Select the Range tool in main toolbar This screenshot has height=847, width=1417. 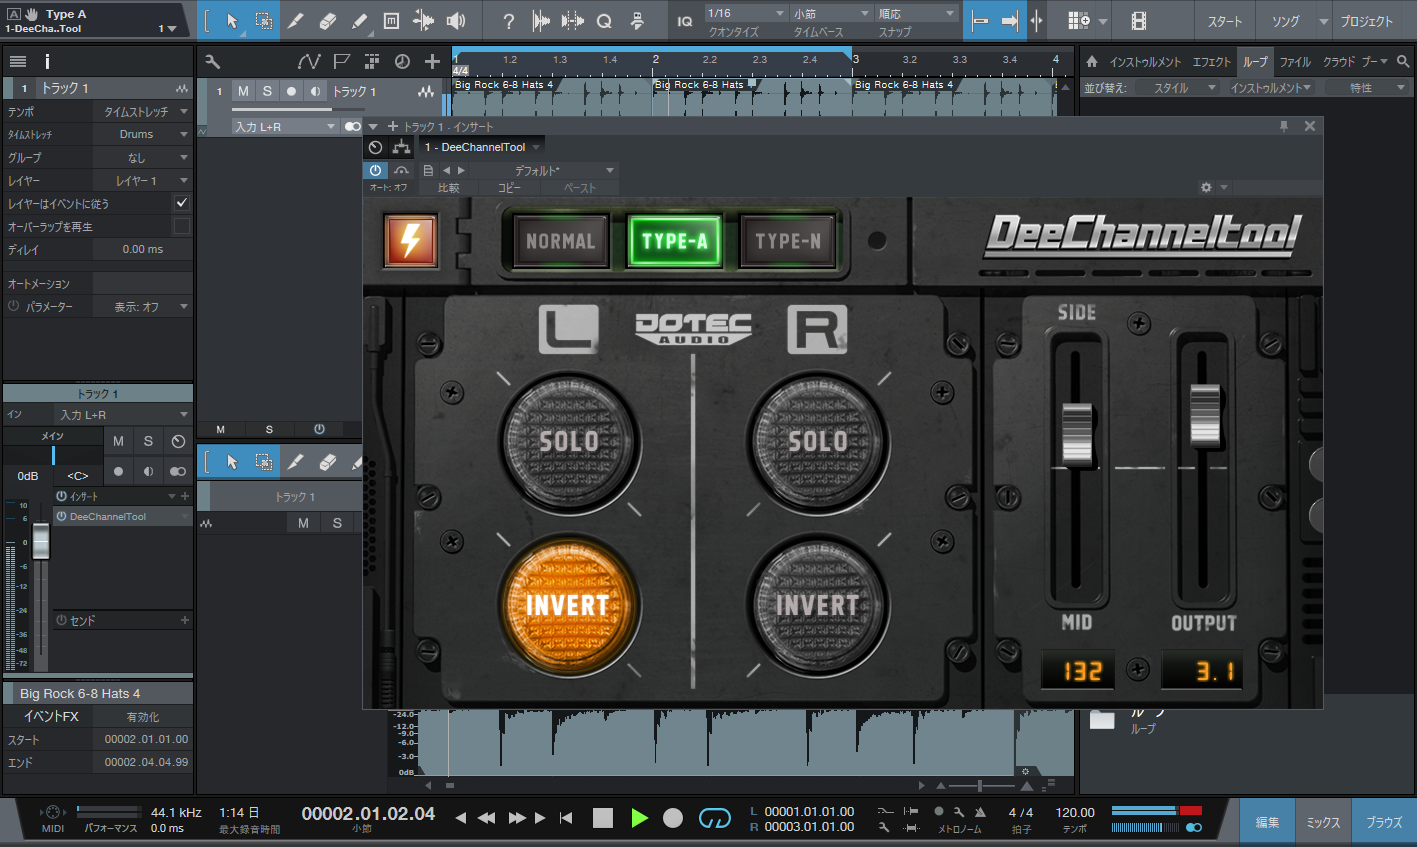(264, 21)
